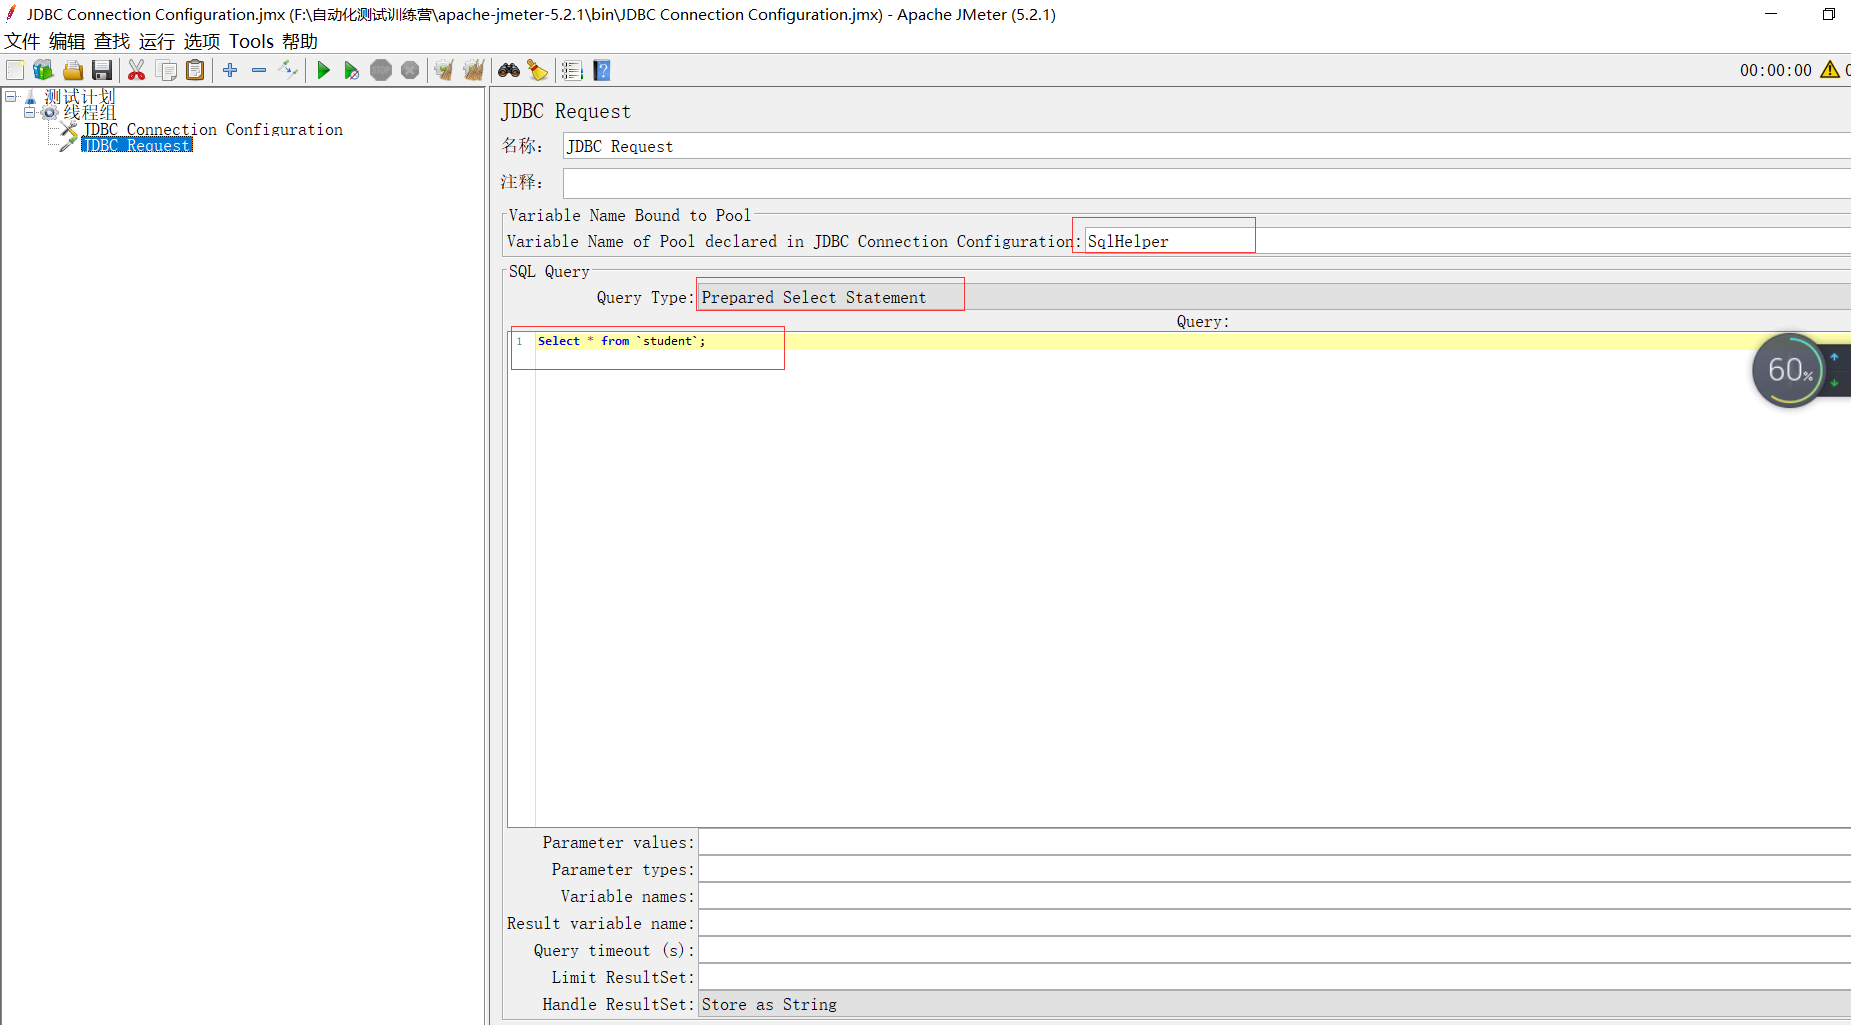Click the pool variable name field SqlHelper
1851x1025 pixels.
click(x=1467, y=241)
